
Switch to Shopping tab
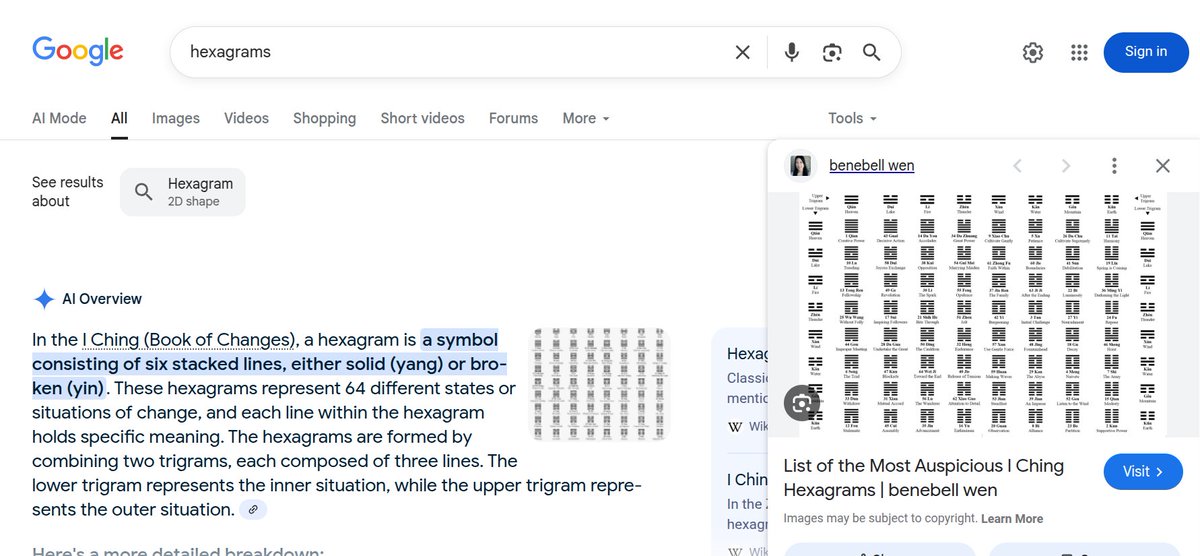pyautogui.click(x=324, y=118)
